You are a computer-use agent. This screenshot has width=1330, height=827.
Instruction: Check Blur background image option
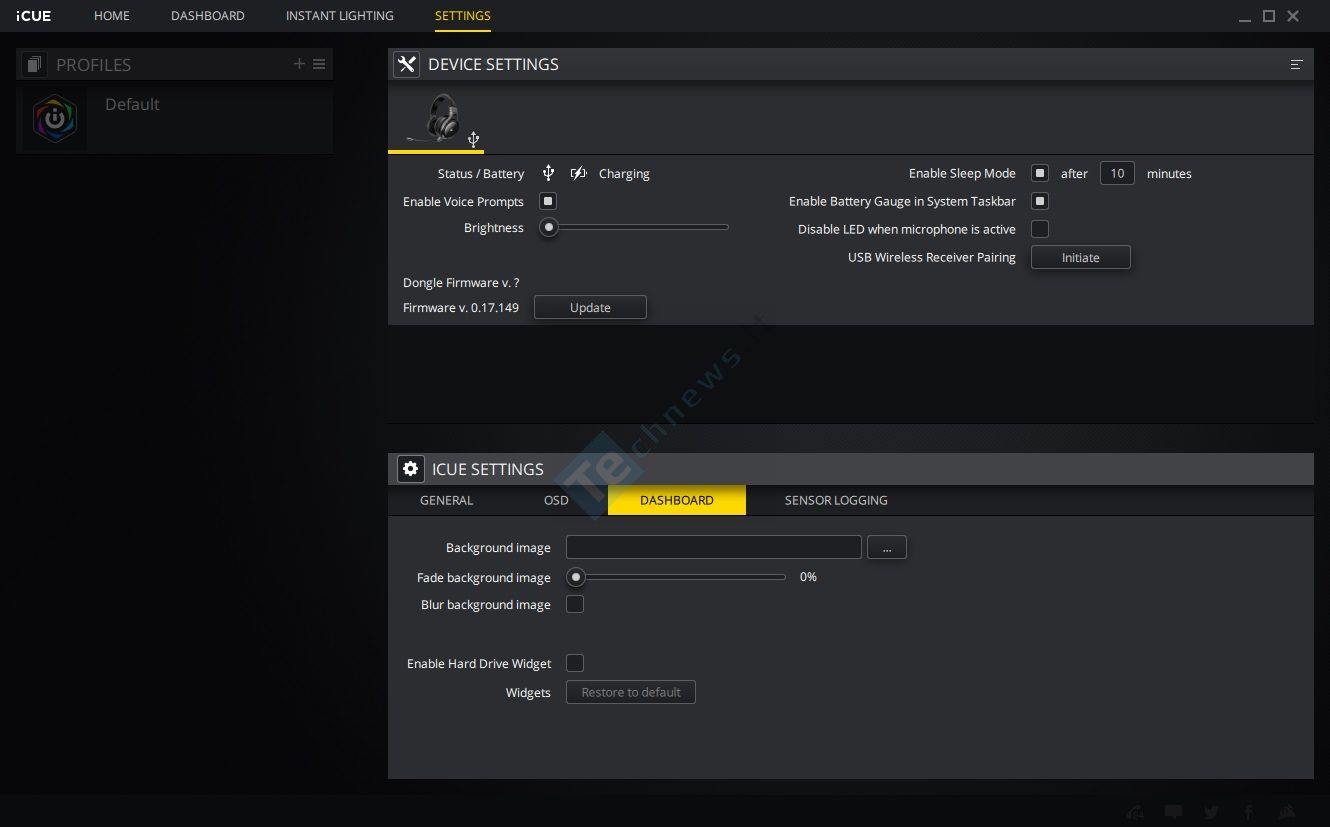[x=575, y=604]
